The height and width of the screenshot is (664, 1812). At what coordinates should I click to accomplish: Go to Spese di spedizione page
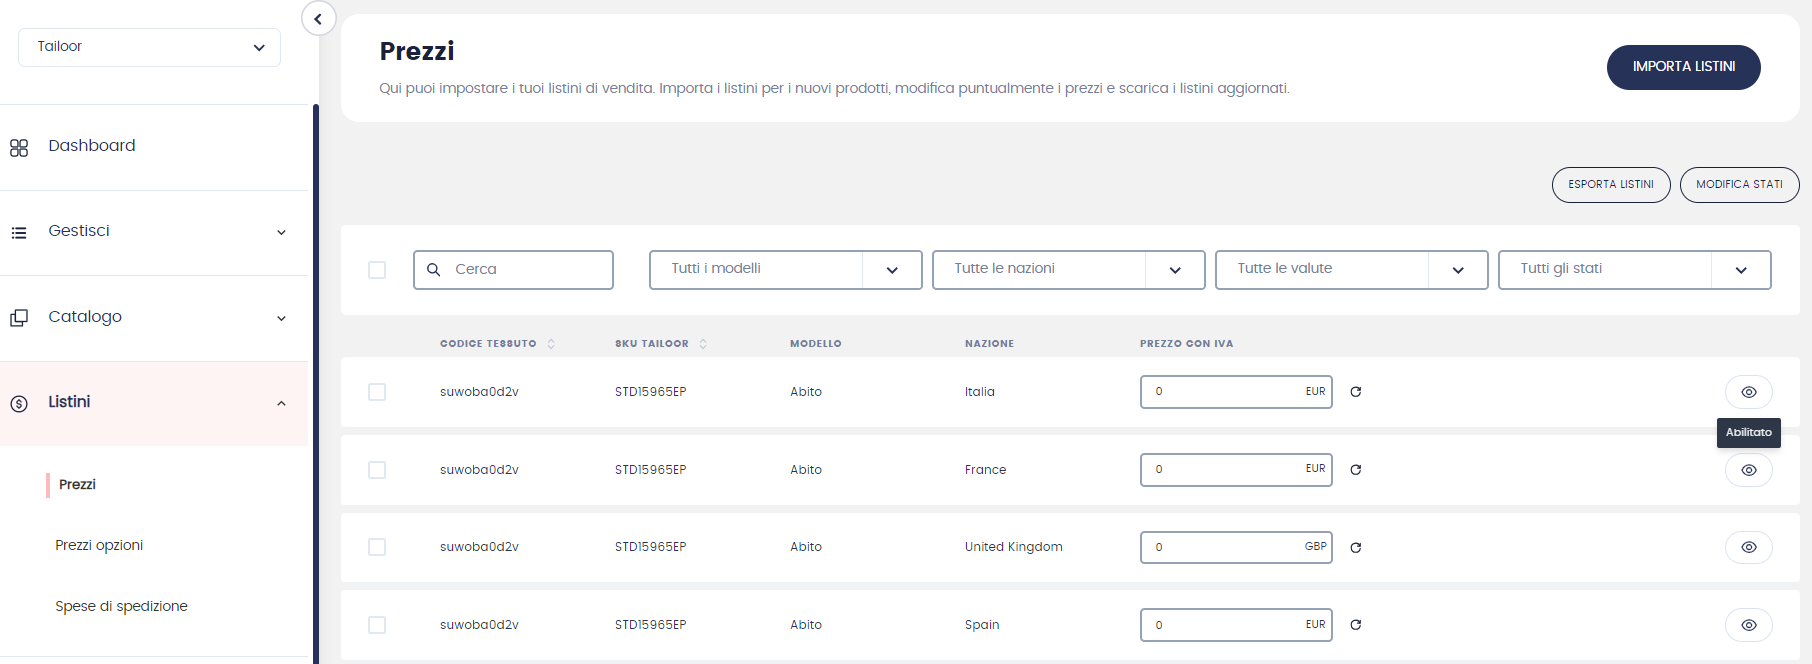pos(121,606)
